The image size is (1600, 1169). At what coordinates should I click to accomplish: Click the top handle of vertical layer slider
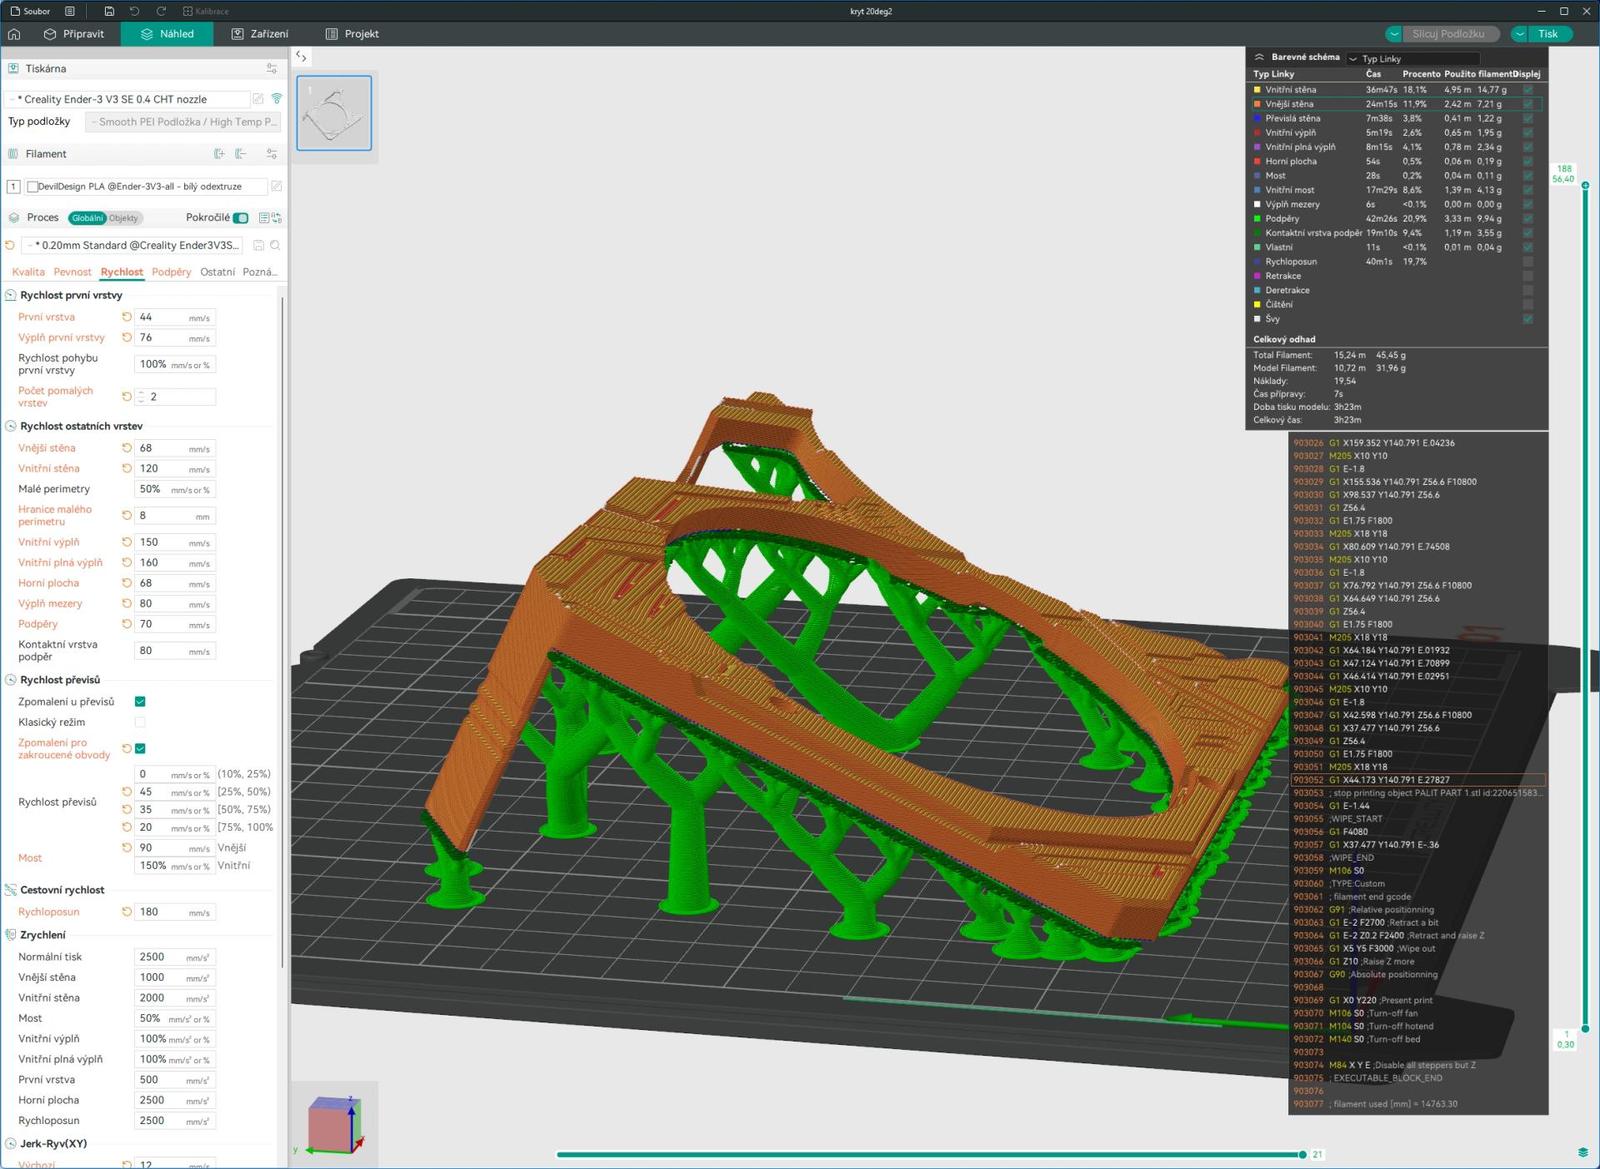tap(1585, 186)
